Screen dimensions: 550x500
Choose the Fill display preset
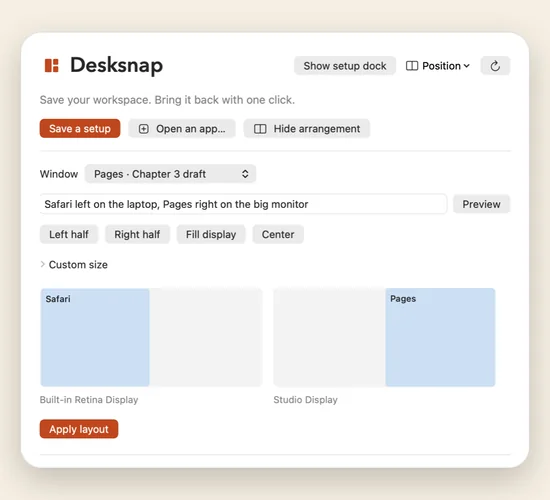pos(211,234)
